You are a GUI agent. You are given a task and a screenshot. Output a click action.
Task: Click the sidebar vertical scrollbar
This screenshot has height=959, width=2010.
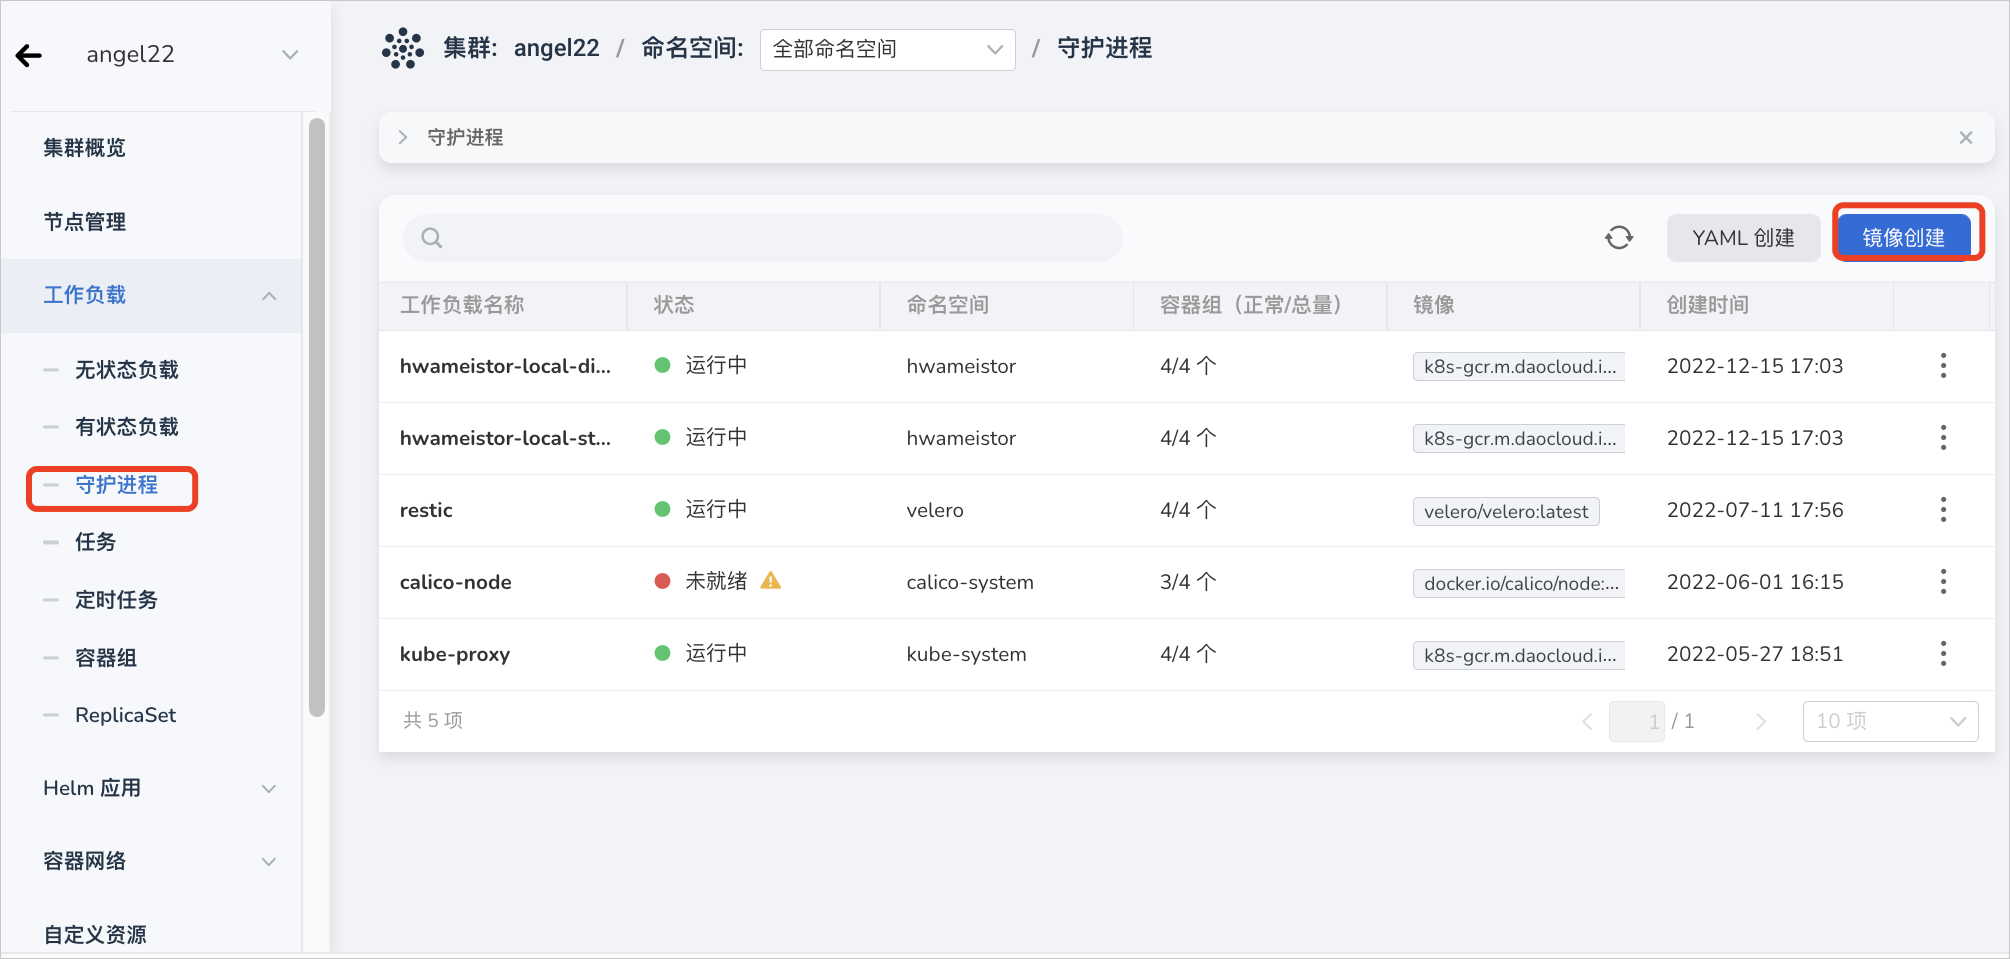[x=317, y=417]
